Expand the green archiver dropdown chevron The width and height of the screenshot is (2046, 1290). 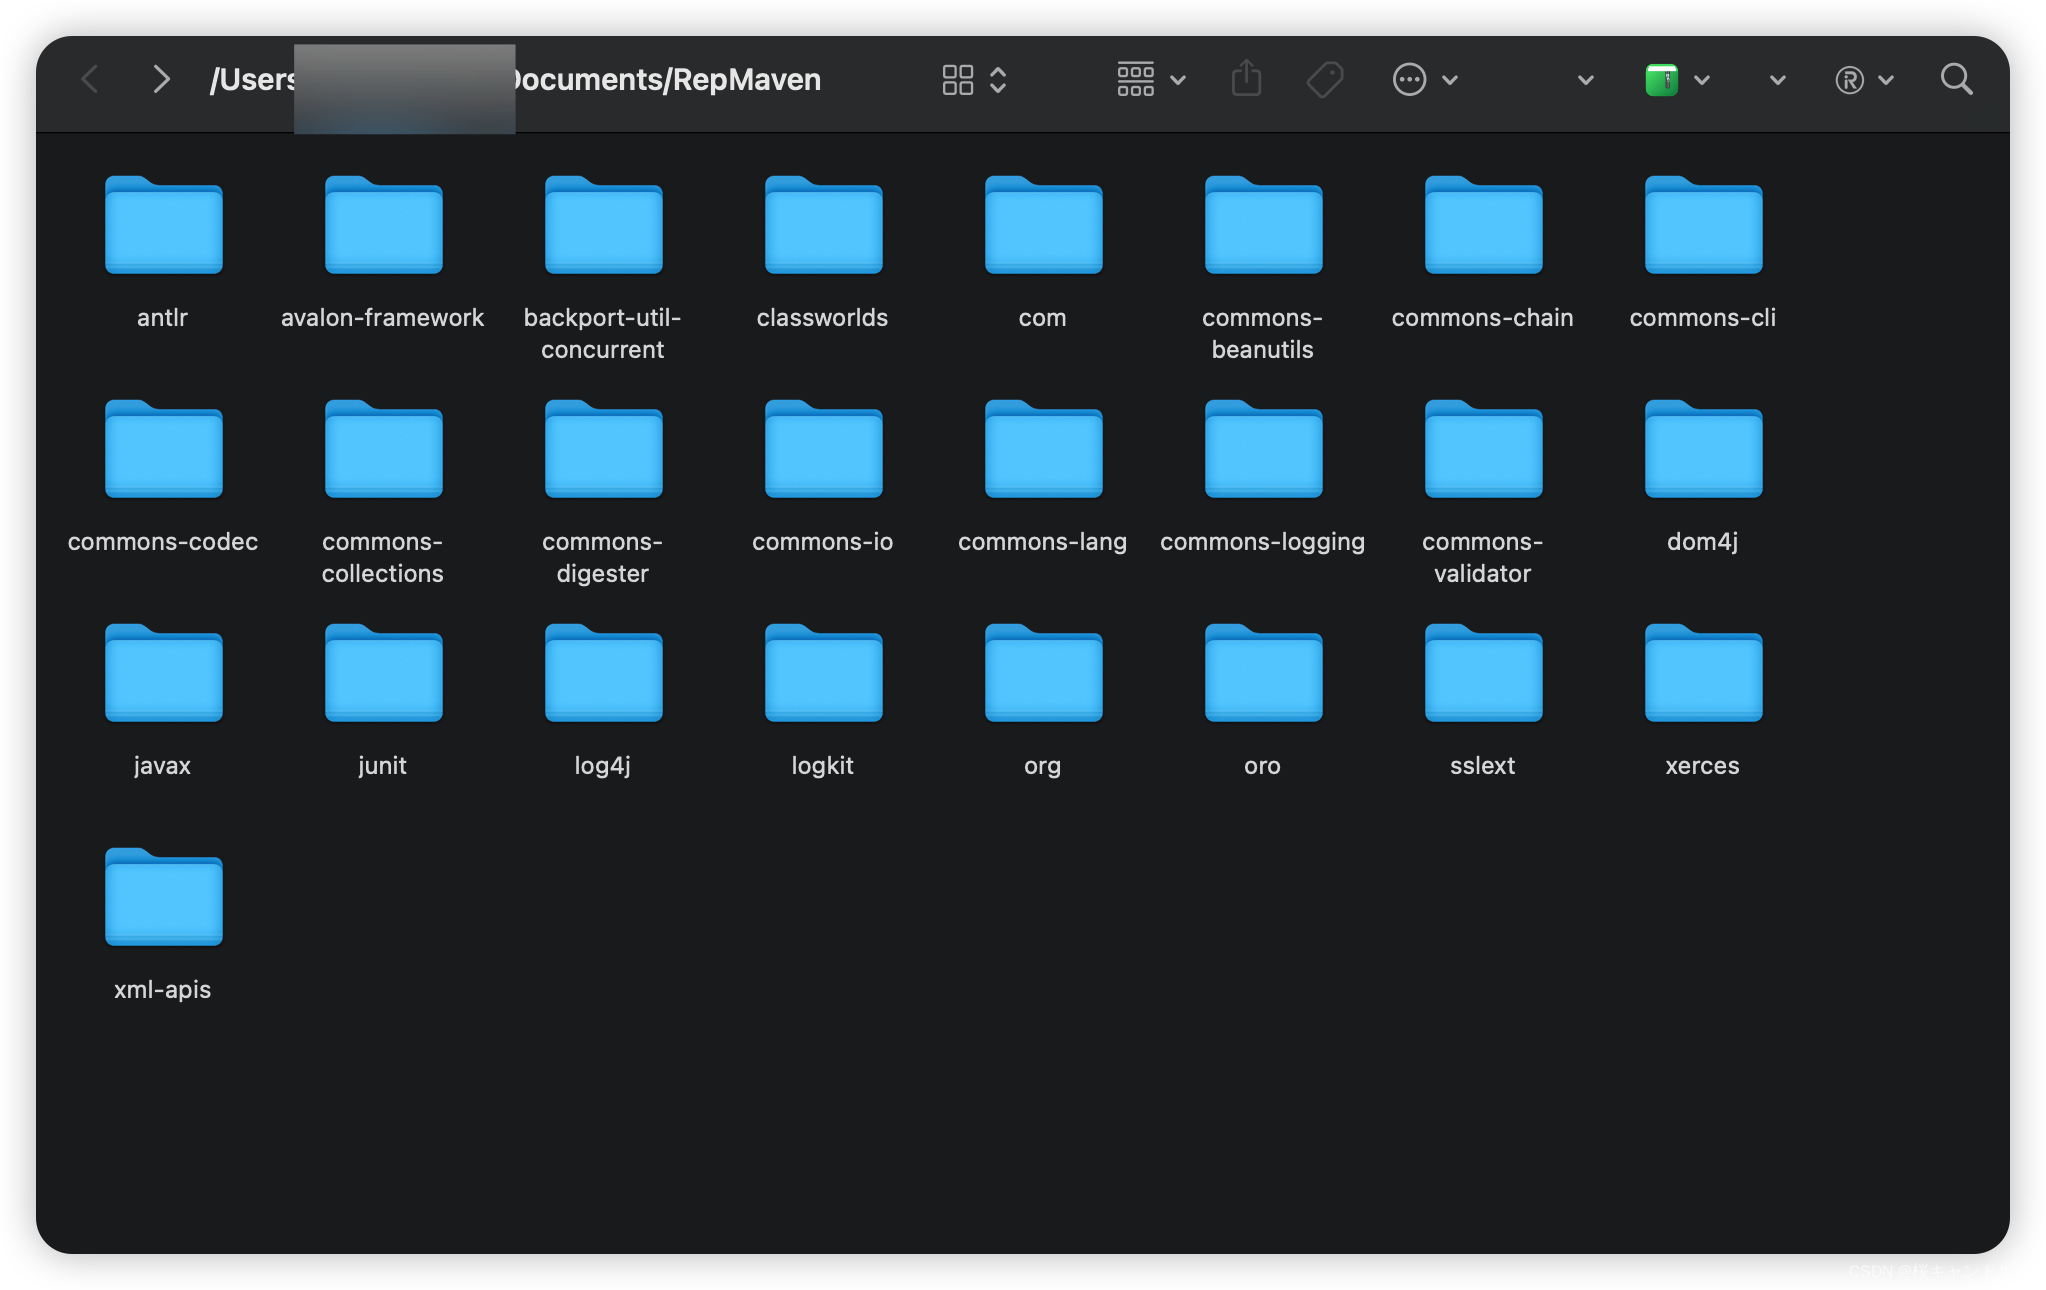(x=1702, y=80)
